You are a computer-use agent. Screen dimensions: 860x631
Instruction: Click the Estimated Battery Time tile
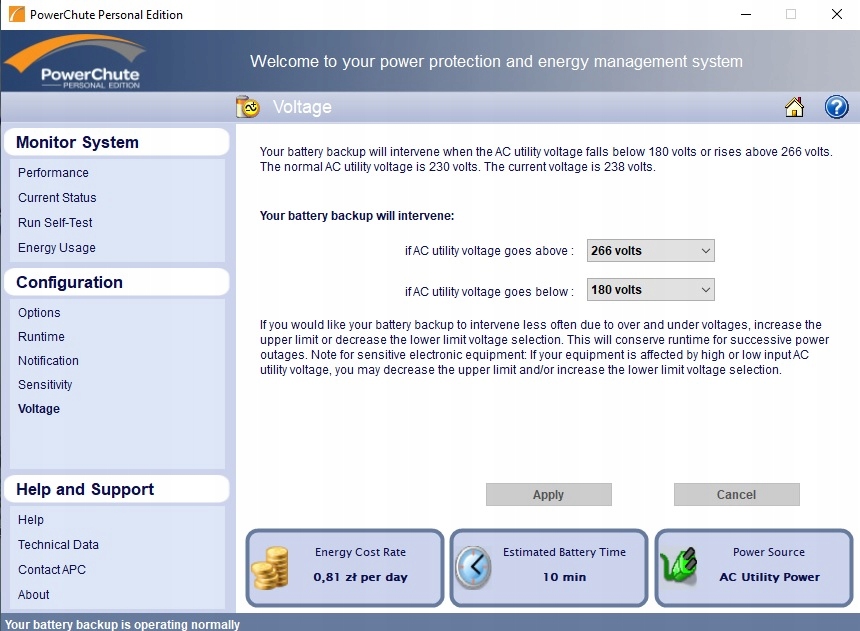(548, 568)
